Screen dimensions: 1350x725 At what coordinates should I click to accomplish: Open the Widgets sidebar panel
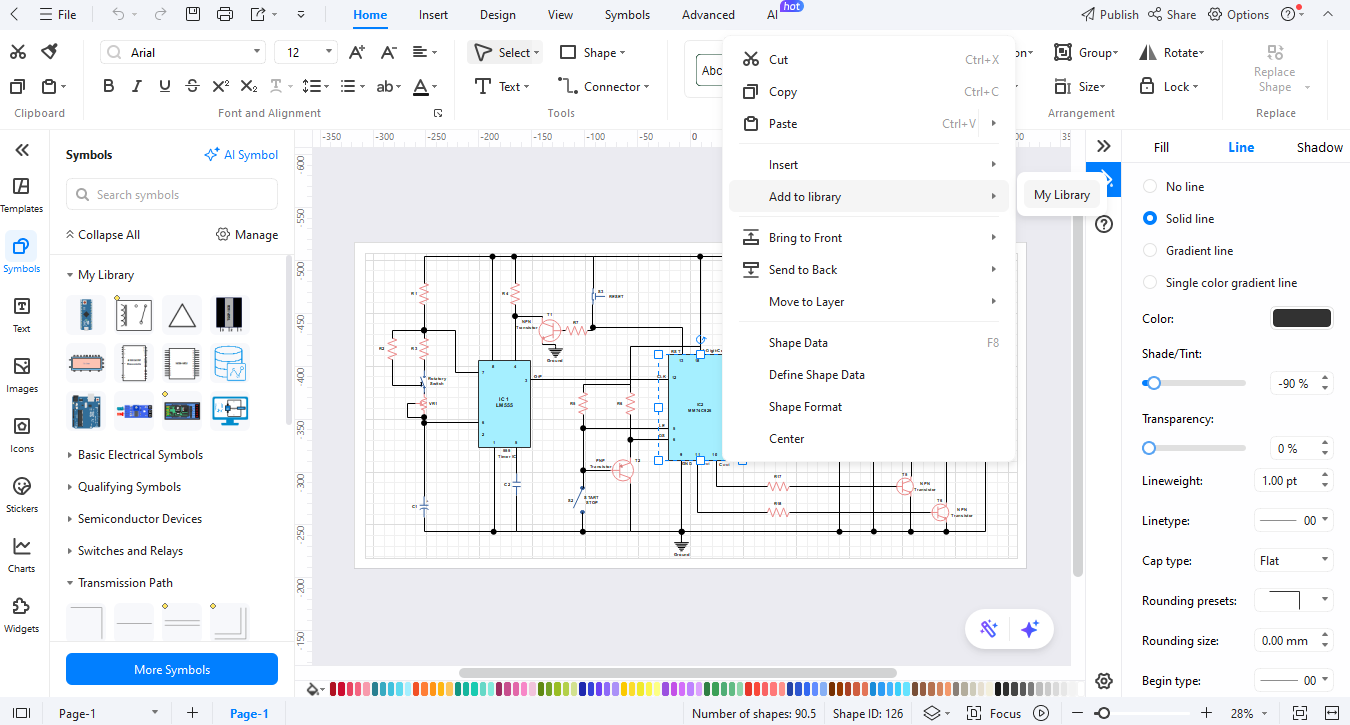pyautogui.click(x=21, y=615)
